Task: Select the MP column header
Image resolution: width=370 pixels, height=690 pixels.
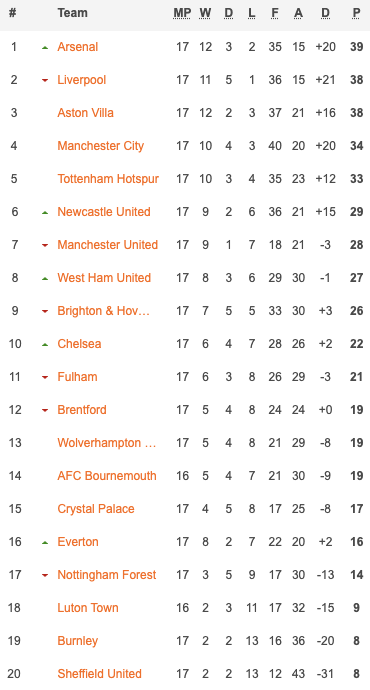Action: pyautogui.click(x=182, y=13)
